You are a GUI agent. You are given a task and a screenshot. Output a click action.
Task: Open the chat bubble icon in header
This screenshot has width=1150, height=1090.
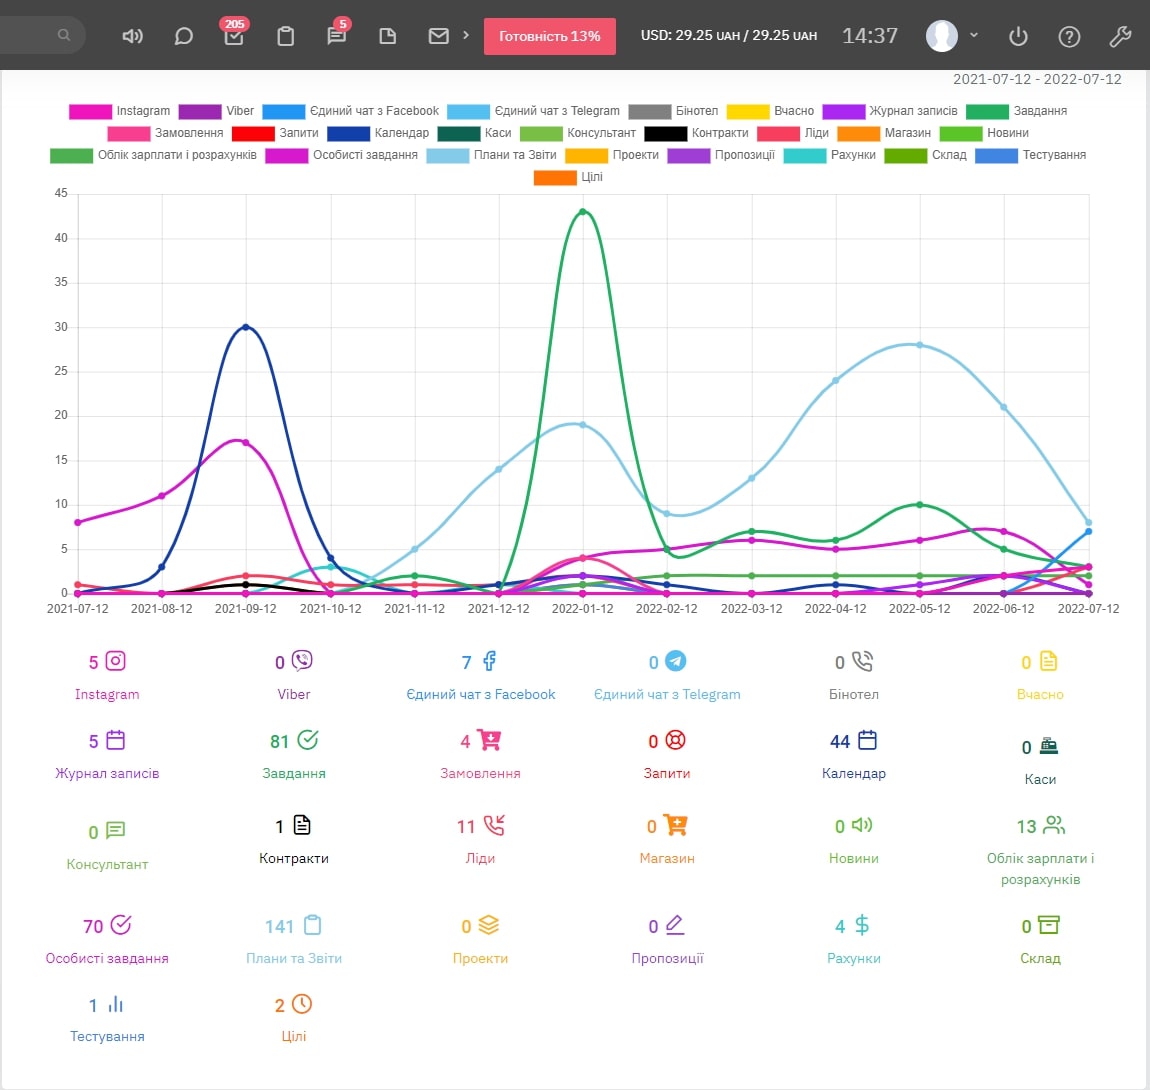coord(183,36)
